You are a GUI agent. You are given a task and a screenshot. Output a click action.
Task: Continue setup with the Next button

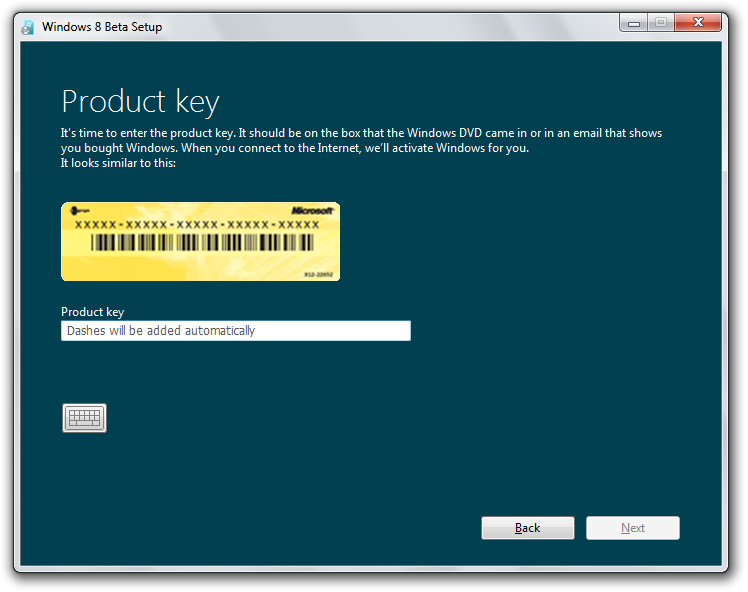pyautogui.click(x=633, y=528)
